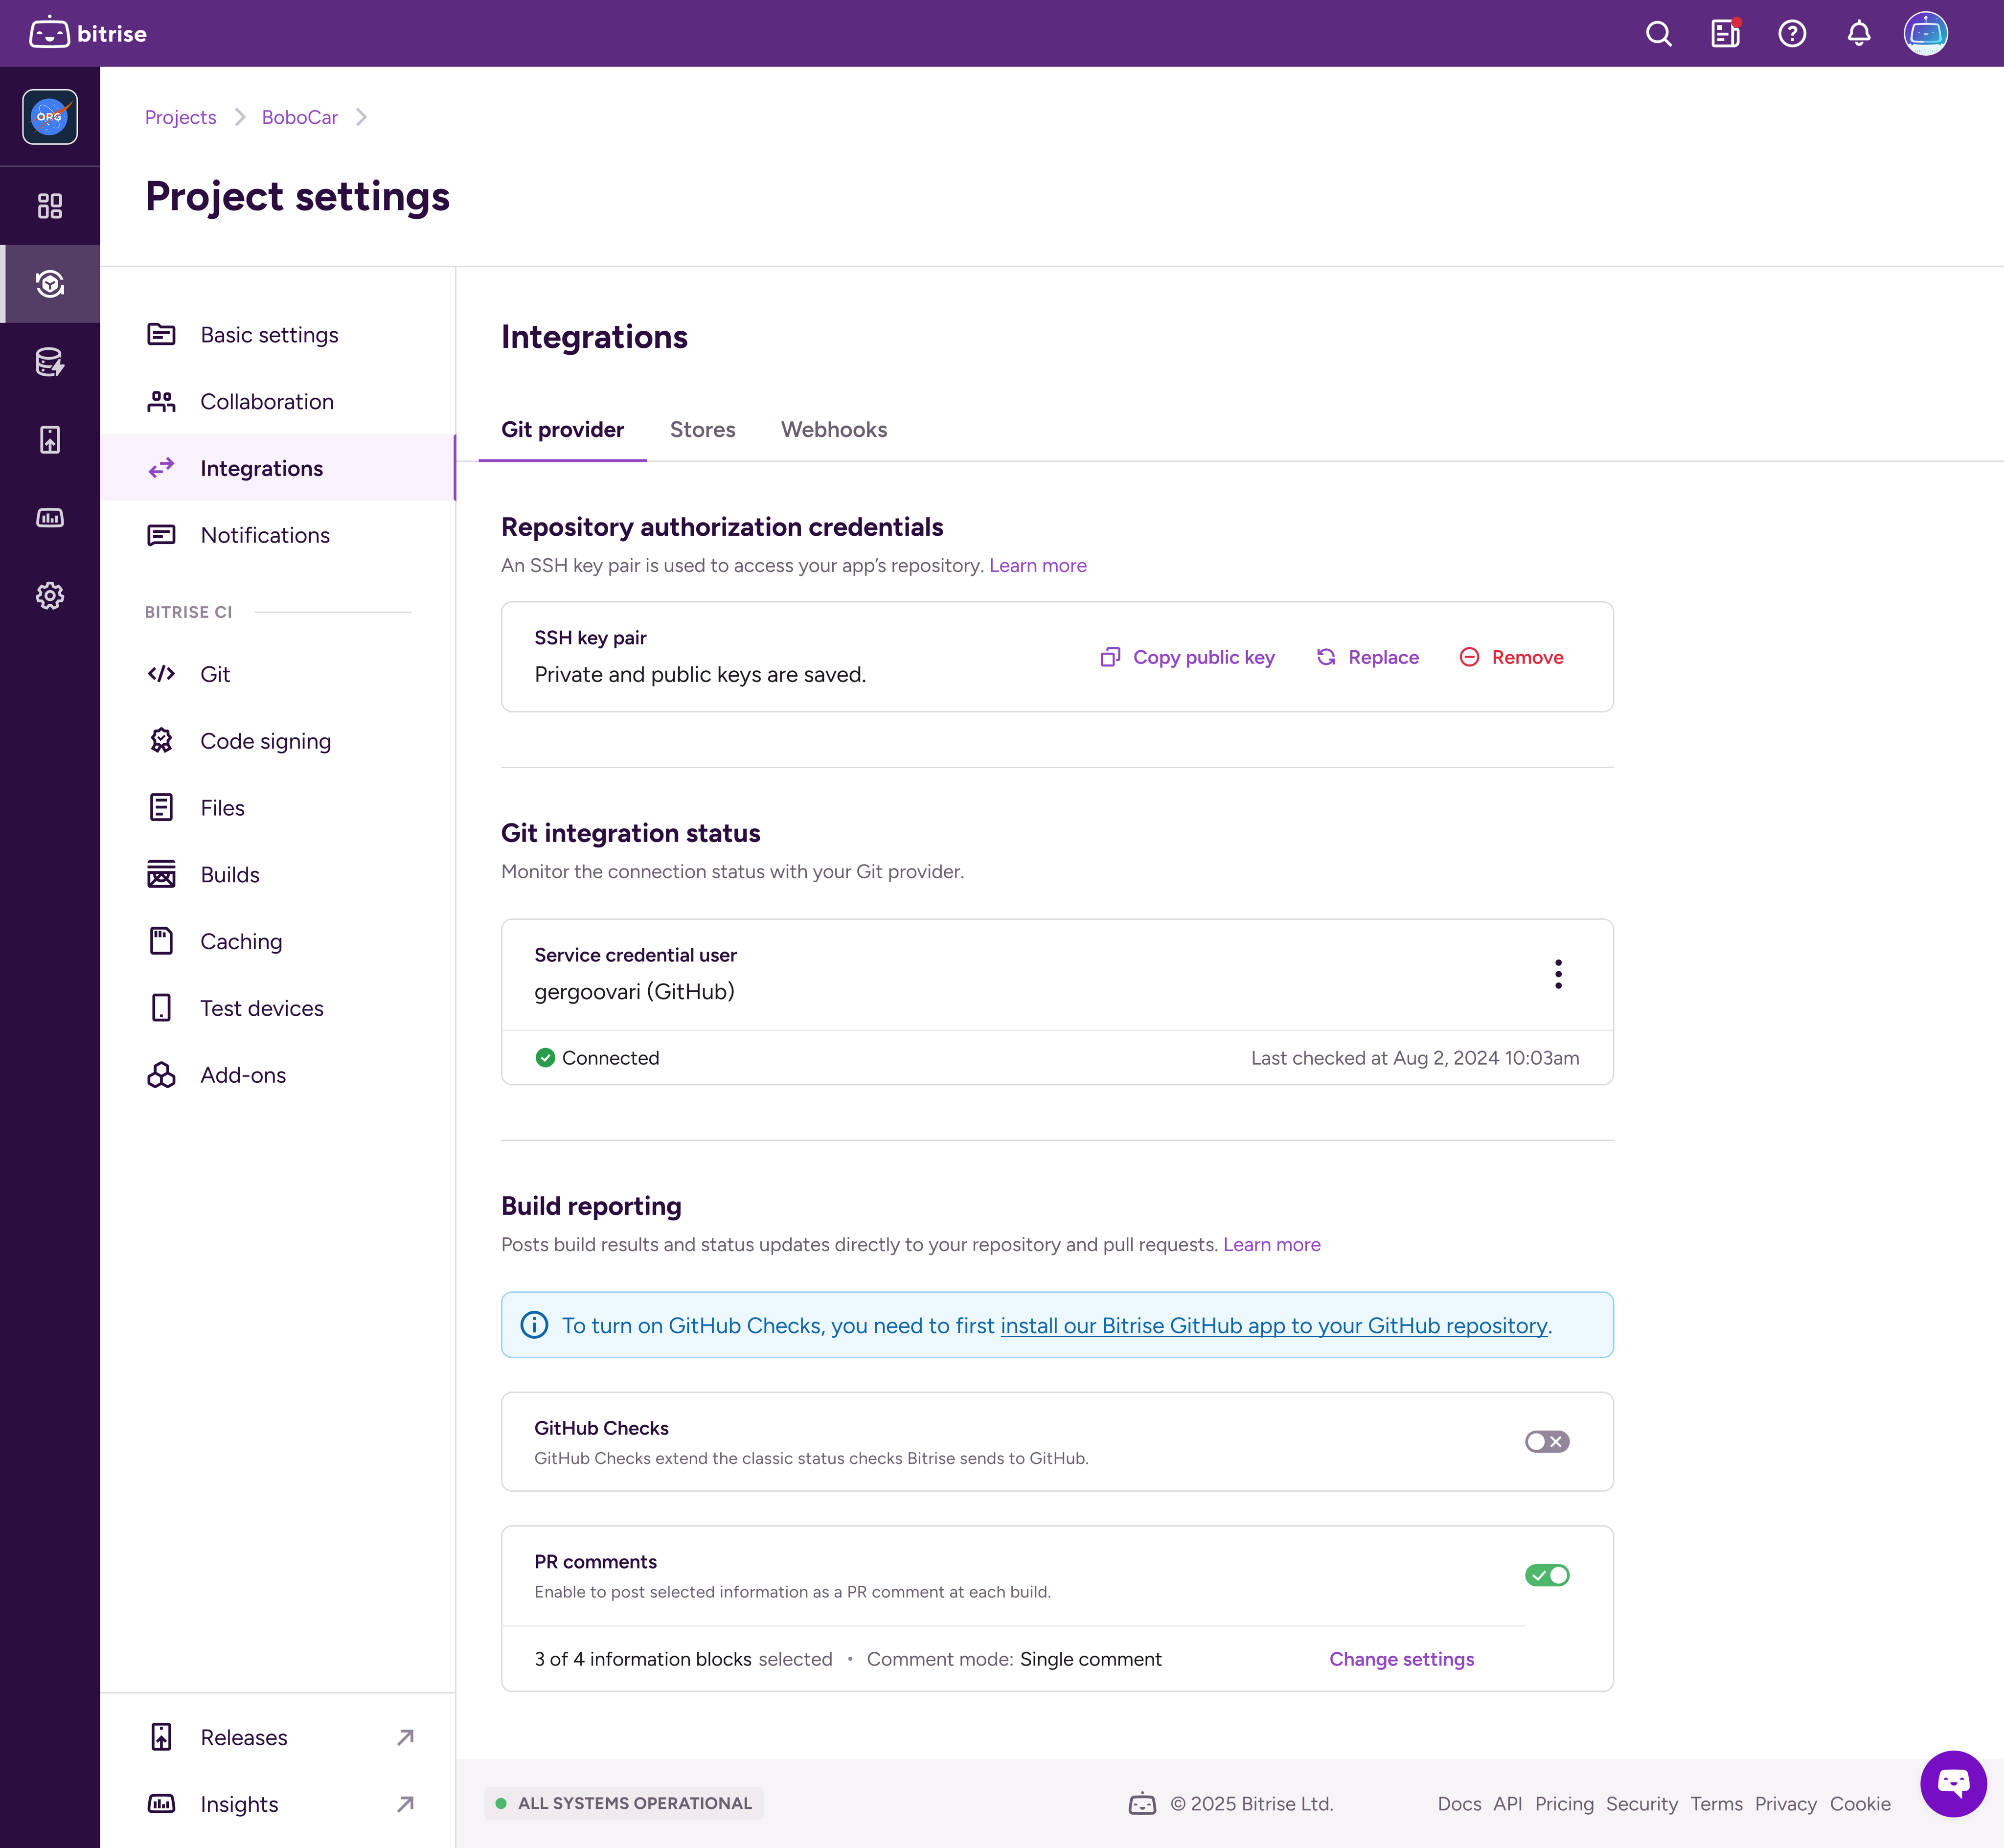Screen dimensions: 2004x1848
Task: Open the dashboard grid icon in the sidebar
Action: coord(50,206)
